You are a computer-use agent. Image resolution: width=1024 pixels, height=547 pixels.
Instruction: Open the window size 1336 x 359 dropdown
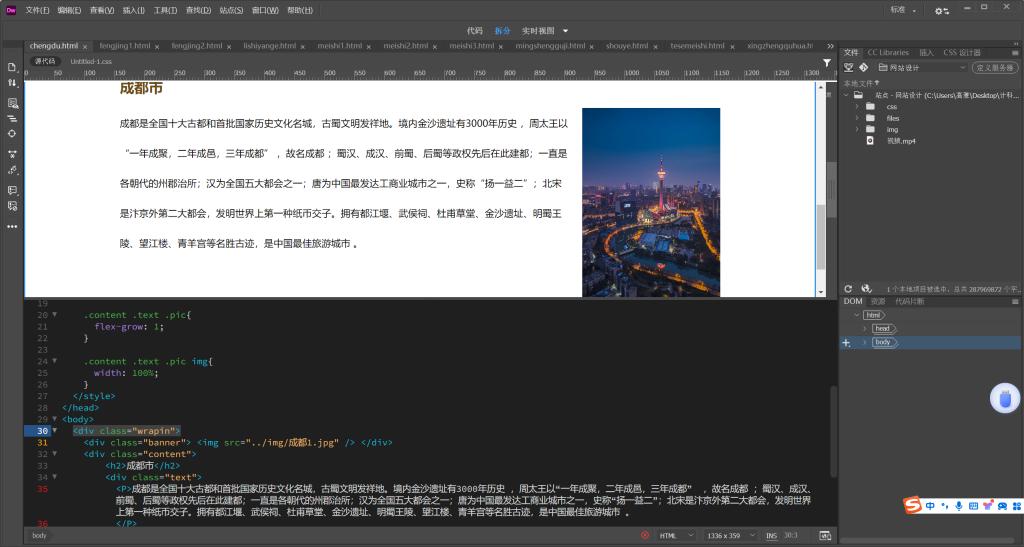point(729,536)
